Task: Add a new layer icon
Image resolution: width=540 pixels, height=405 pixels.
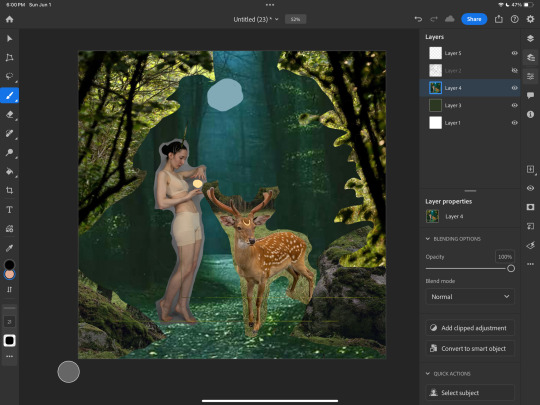Action: (530, 169)
